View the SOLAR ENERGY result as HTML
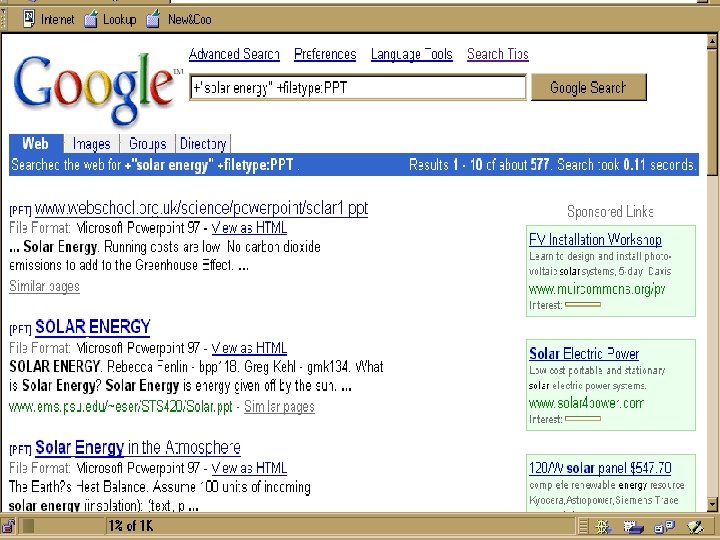 tap(249, 348)
